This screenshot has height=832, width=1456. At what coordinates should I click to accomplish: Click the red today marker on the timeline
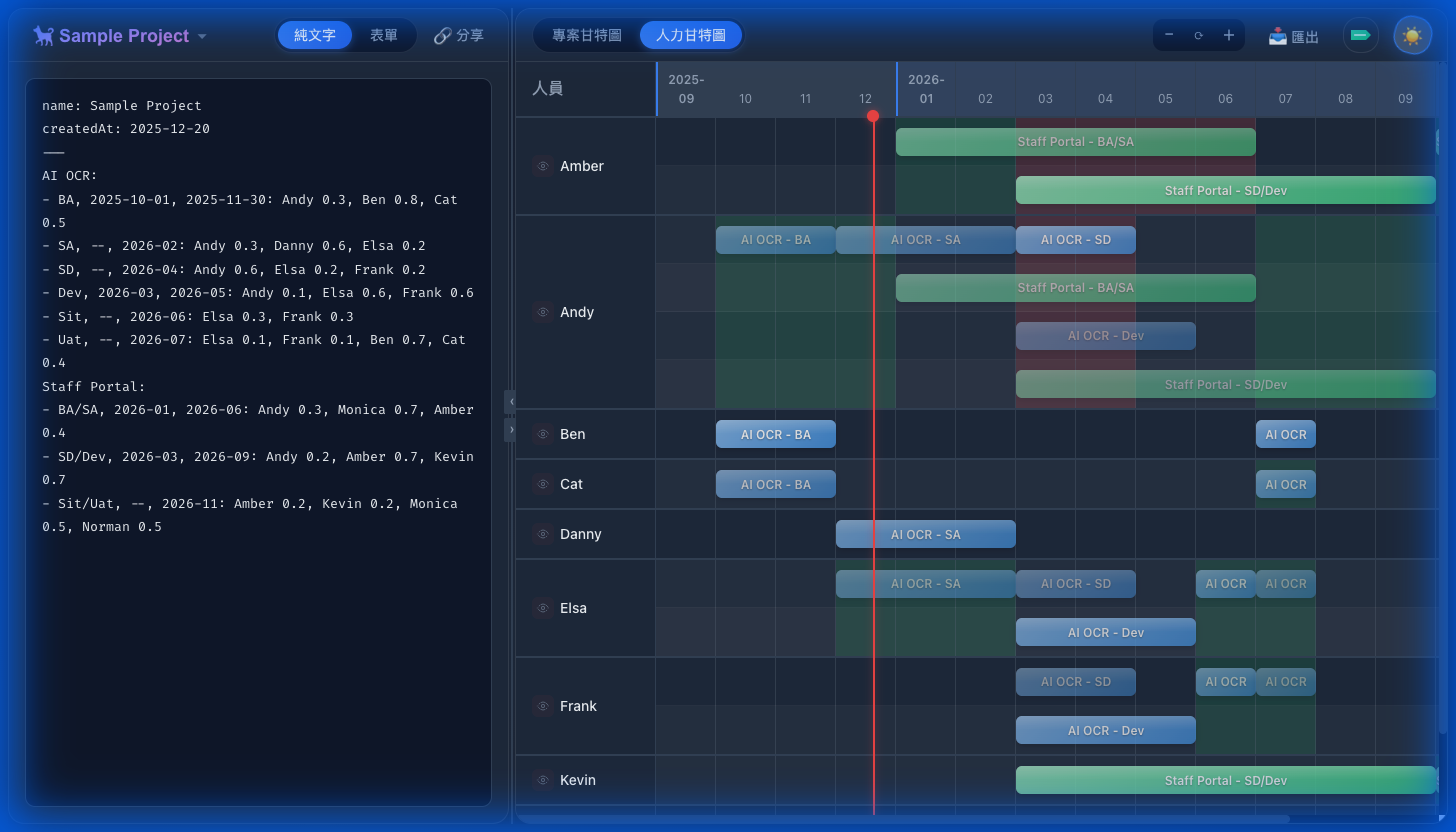(x=873, y=116)
